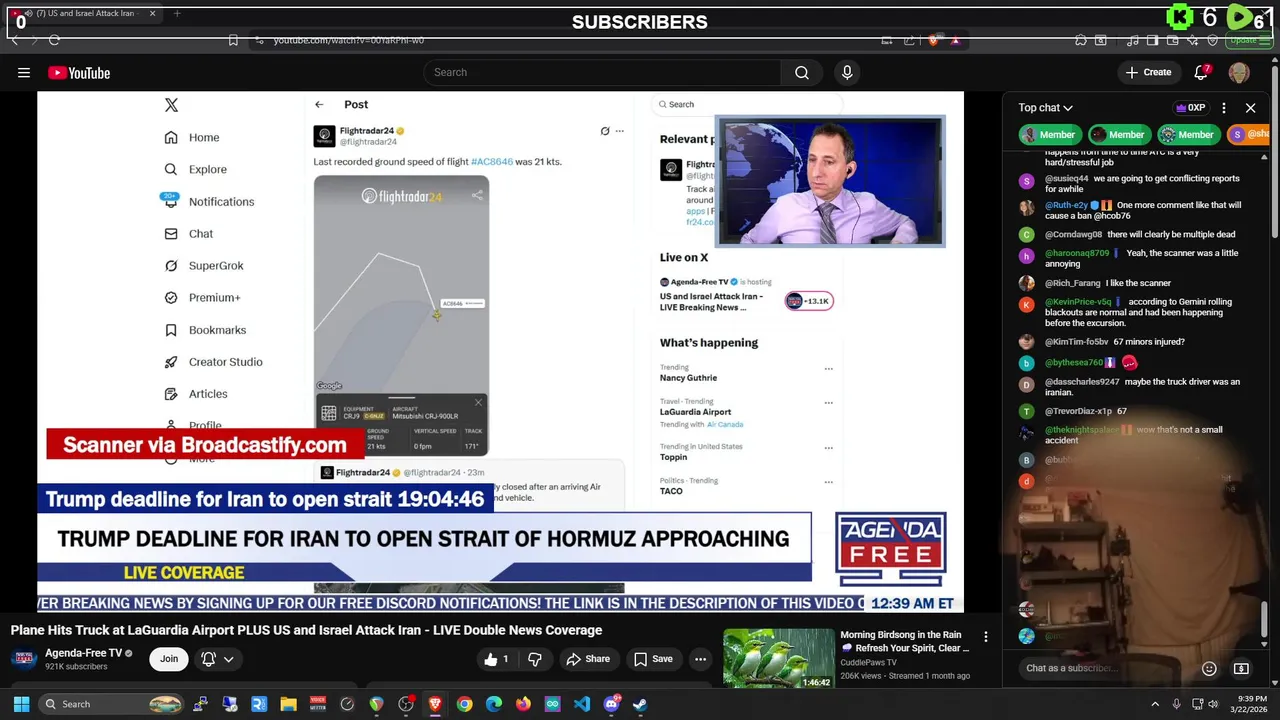Launch Google Chrome from taskbar
The image size is (1280, 720).
click(x=464, y=704)
